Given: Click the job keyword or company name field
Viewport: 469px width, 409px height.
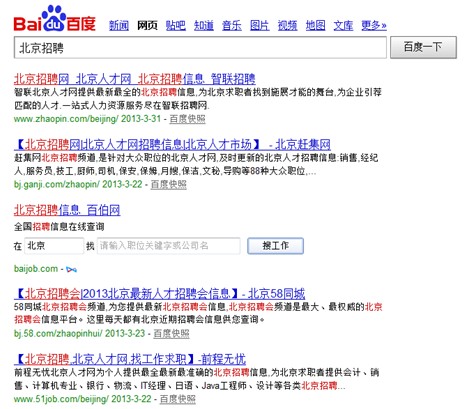Looking at the screenshot, I should tap(169, 246).
